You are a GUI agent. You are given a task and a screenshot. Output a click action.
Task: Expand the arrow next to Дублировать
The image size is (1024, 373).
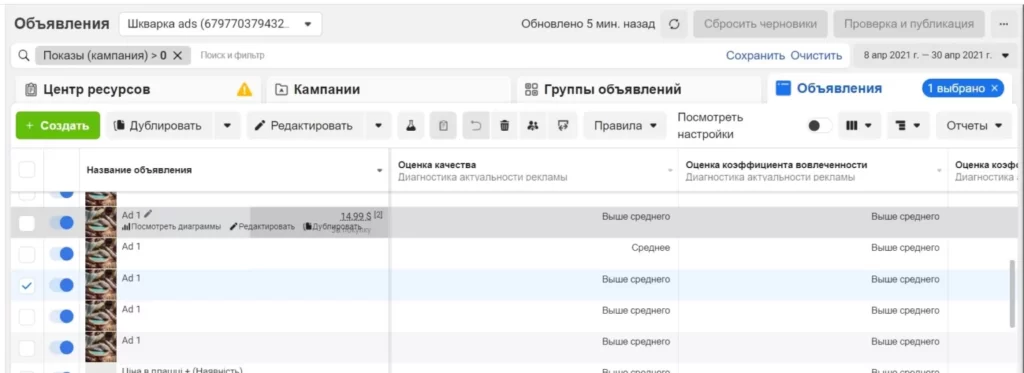[227, 125]
